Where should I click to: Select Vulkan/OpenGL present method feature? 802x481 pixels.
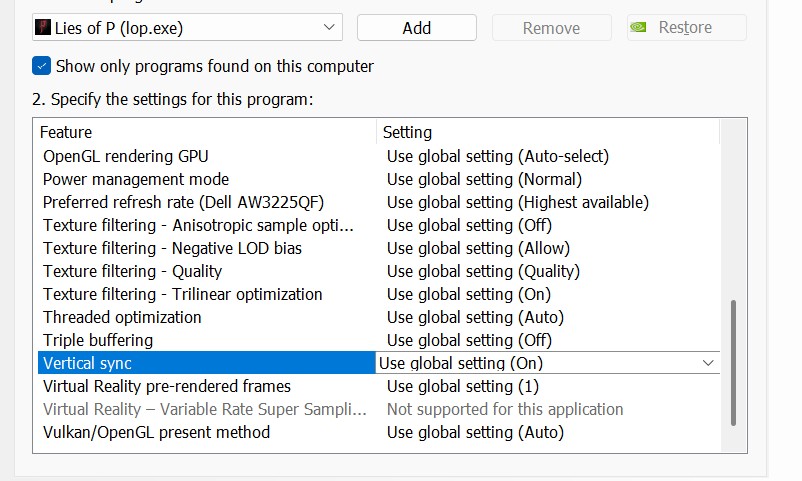[x=157, y=432]
